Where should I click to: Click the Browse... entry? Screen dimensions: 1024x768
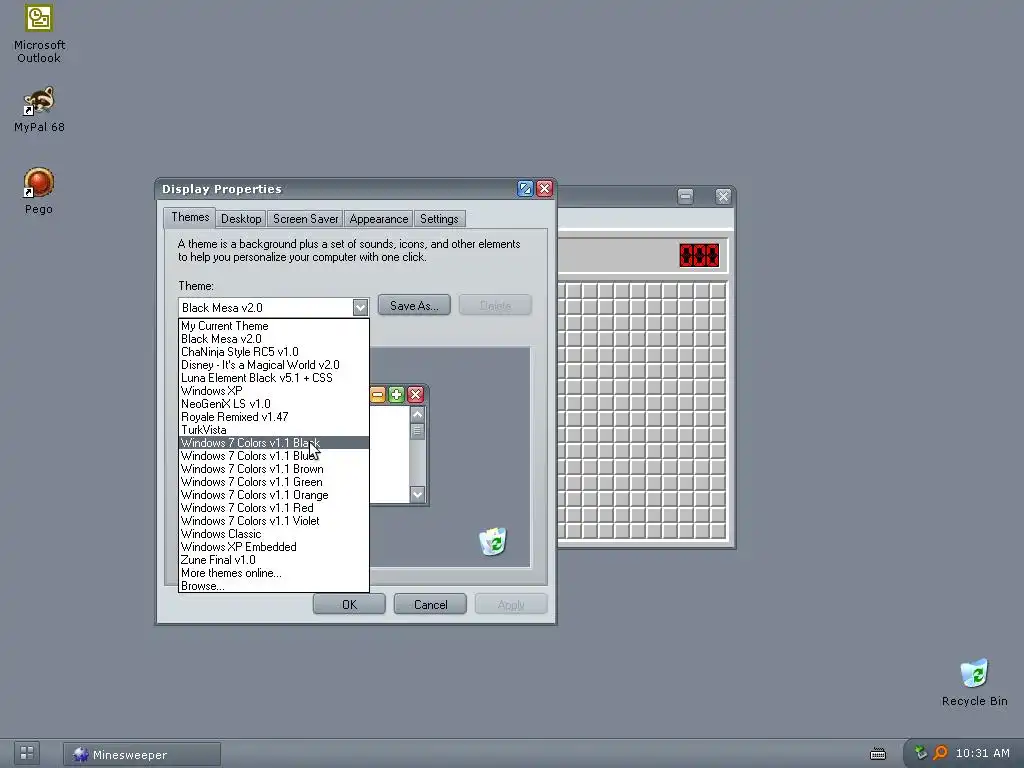click(x=274, y=586)
